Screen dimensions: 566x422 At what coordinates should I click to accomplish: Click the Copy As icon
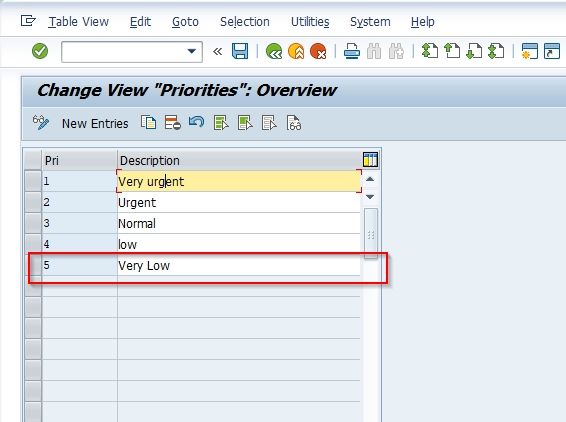coord(148,123)
